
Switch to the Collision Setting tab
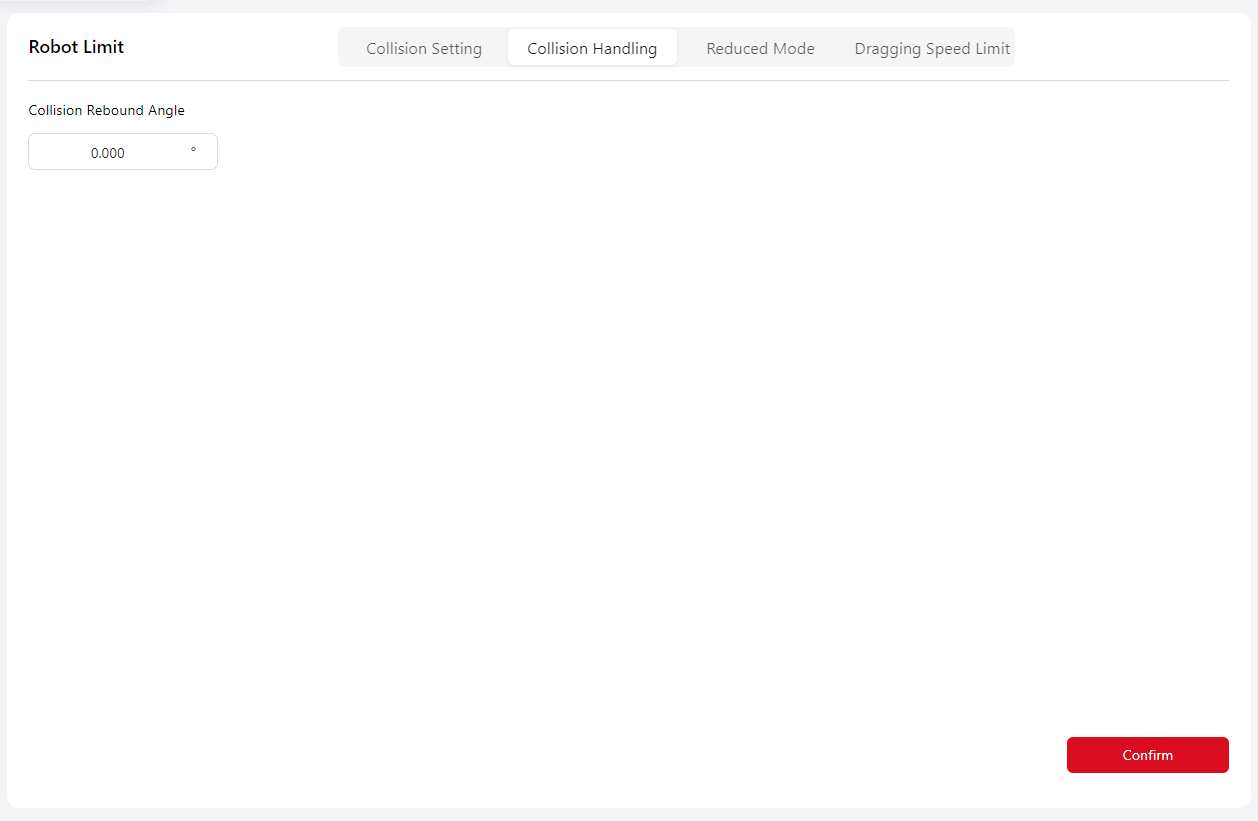pos(424,48)
